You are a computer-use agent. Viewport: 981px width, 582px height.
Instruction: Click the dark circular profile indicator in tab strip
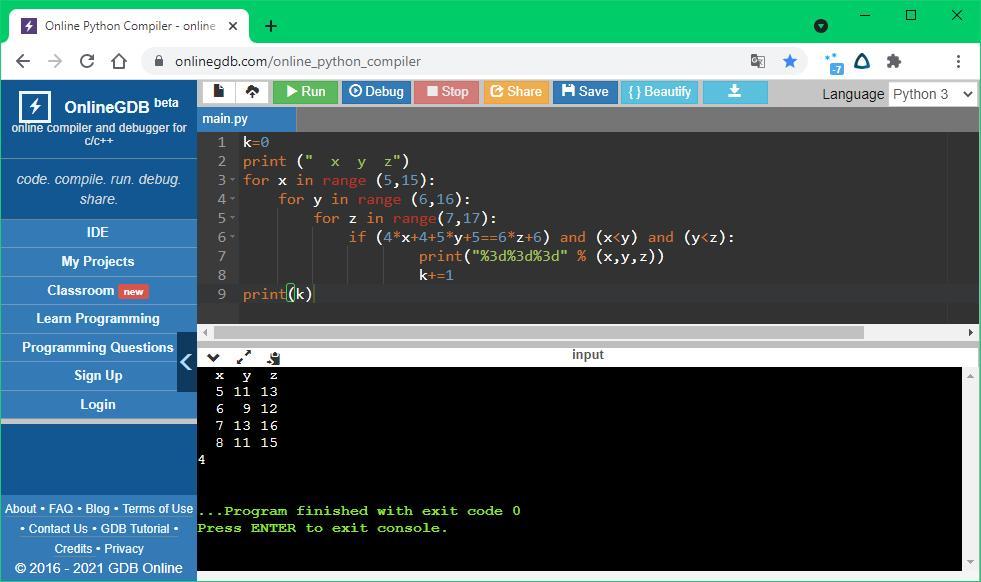point(821,26)
